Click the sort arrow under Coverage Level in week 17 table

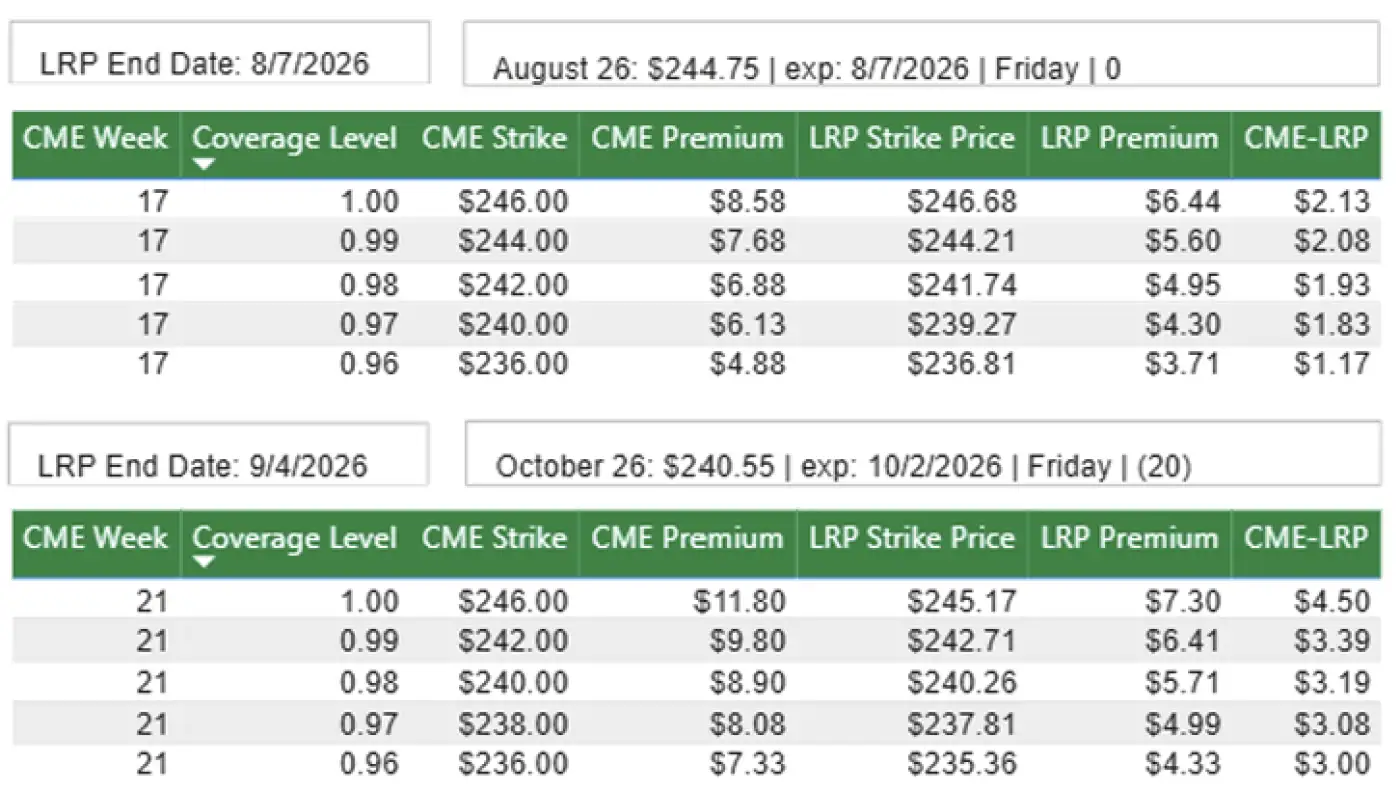pyautogui.click(x=204, y=164)
